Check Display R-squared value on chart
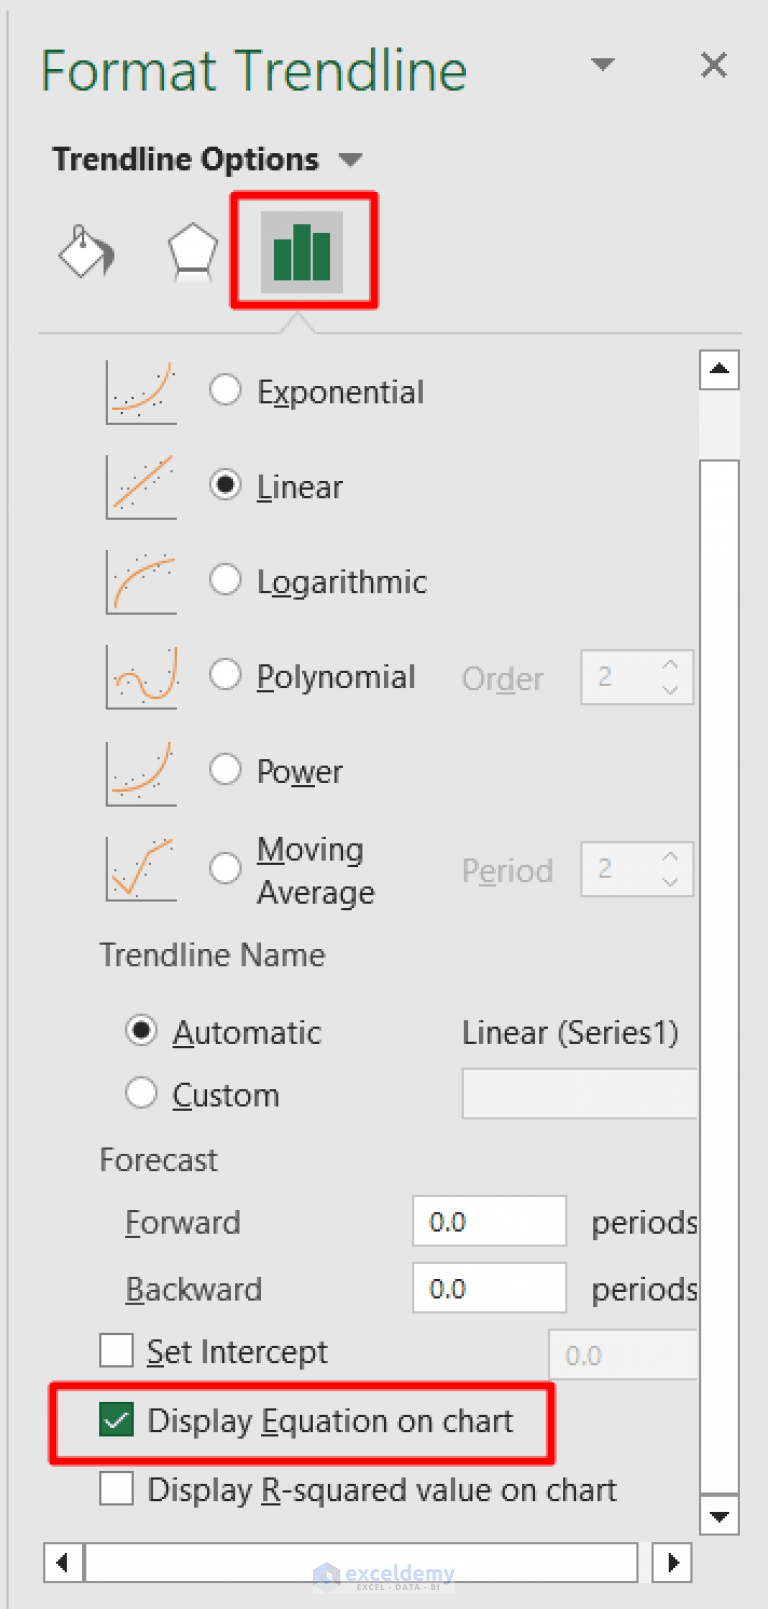Image resolution: width=768 pixels, height=1609 pixels. (x=117, y=1489)
